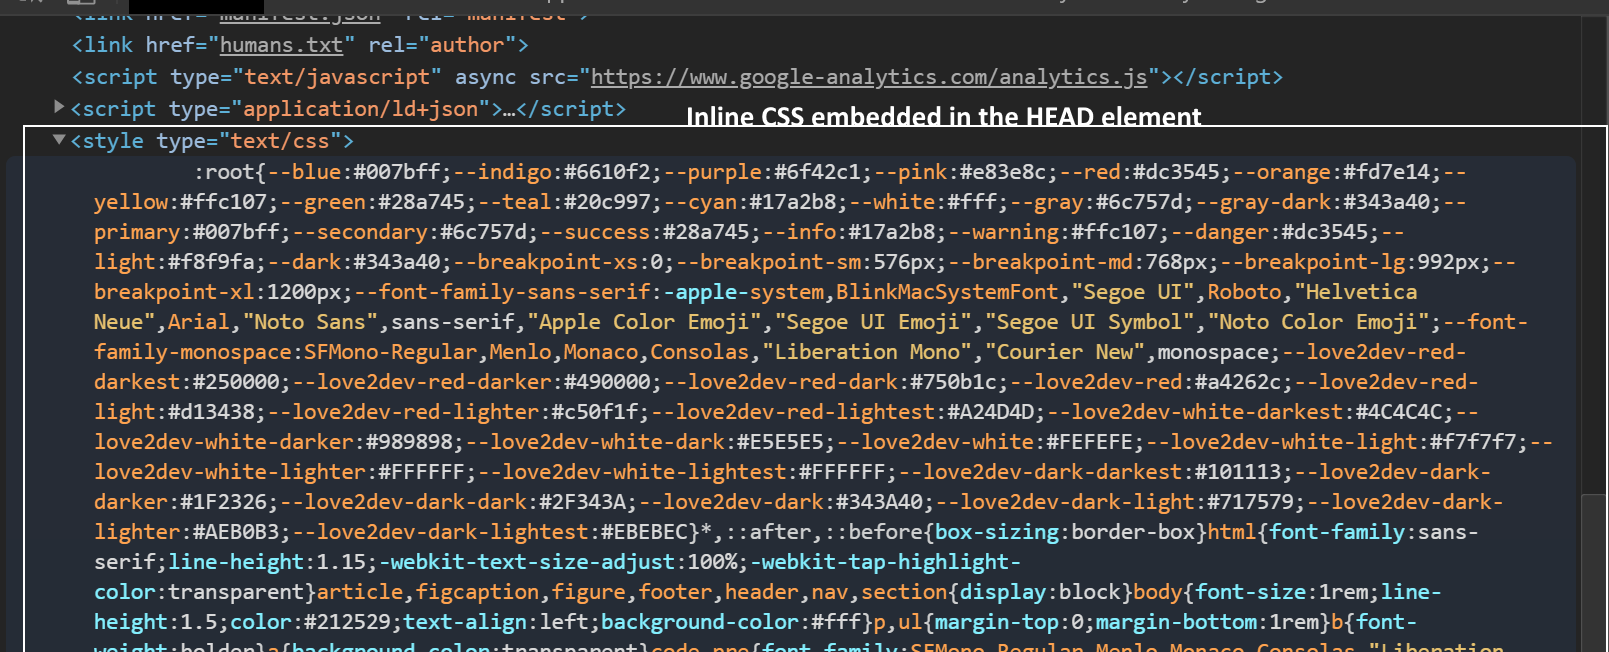This screenshot has height=652, width=1609.
Task: Select the closing script tag after analytics.js
Action: (1227, 77)
